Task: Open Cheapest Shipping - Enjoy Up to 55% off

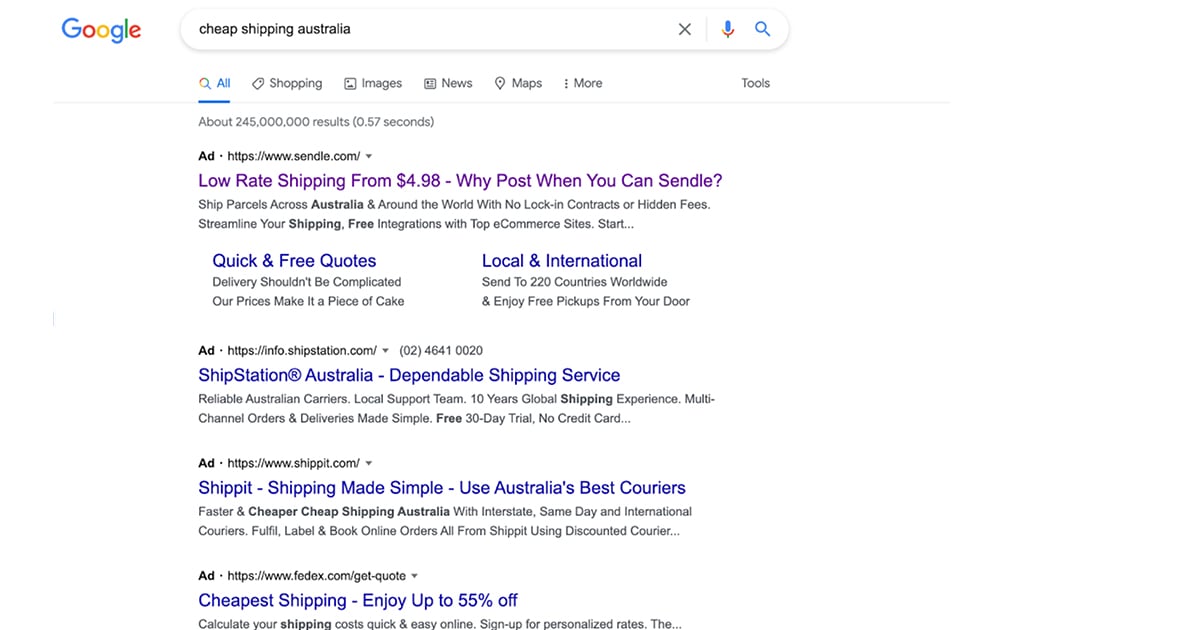Action: pos(358,601)
